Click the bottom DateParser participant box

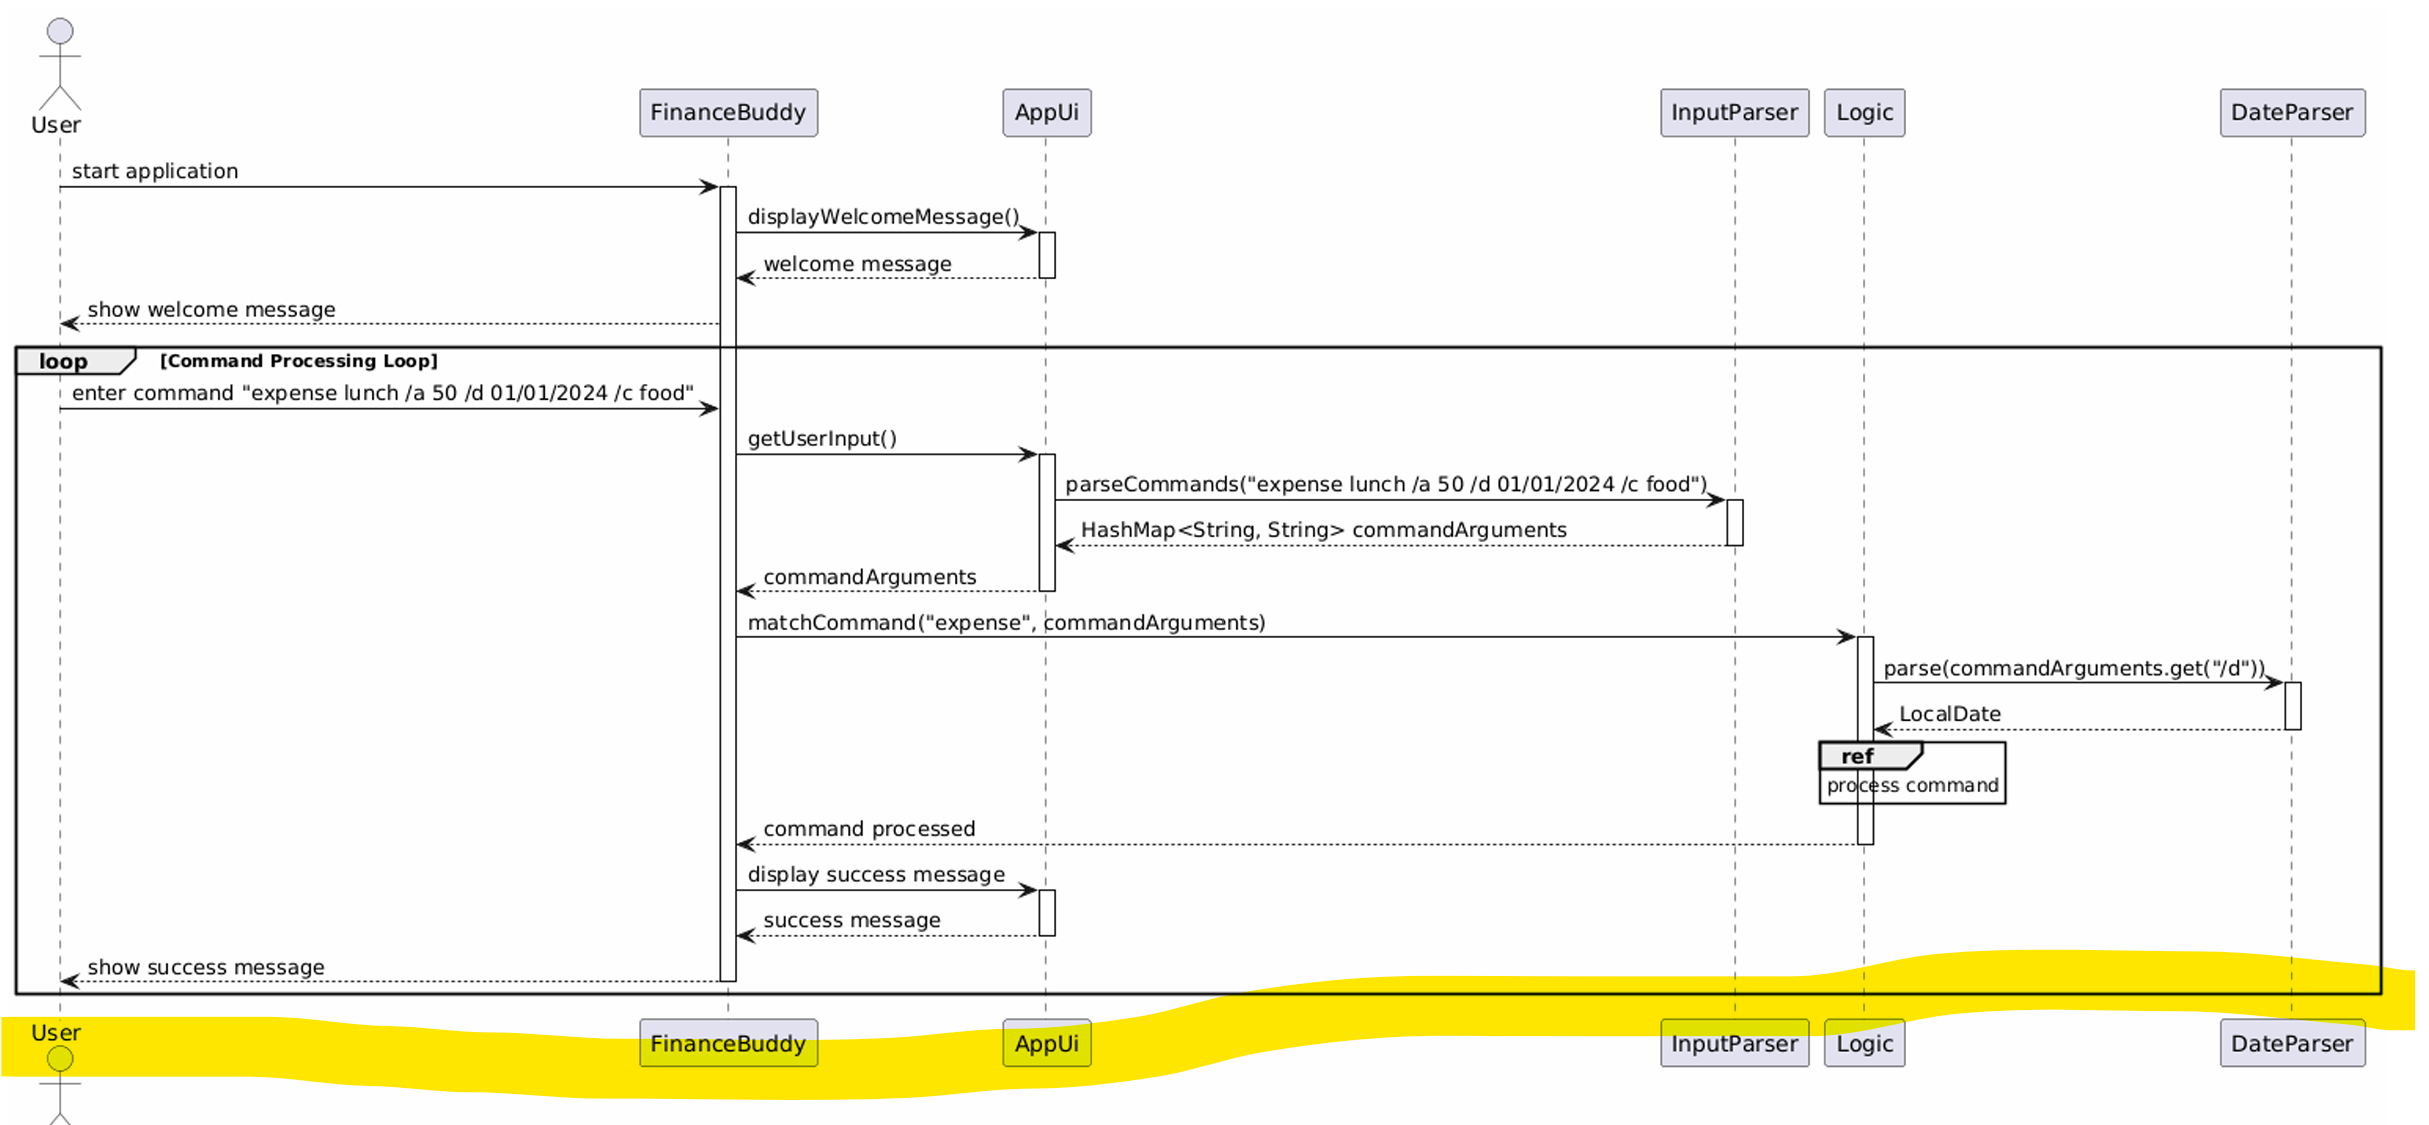point(2291,1043)
